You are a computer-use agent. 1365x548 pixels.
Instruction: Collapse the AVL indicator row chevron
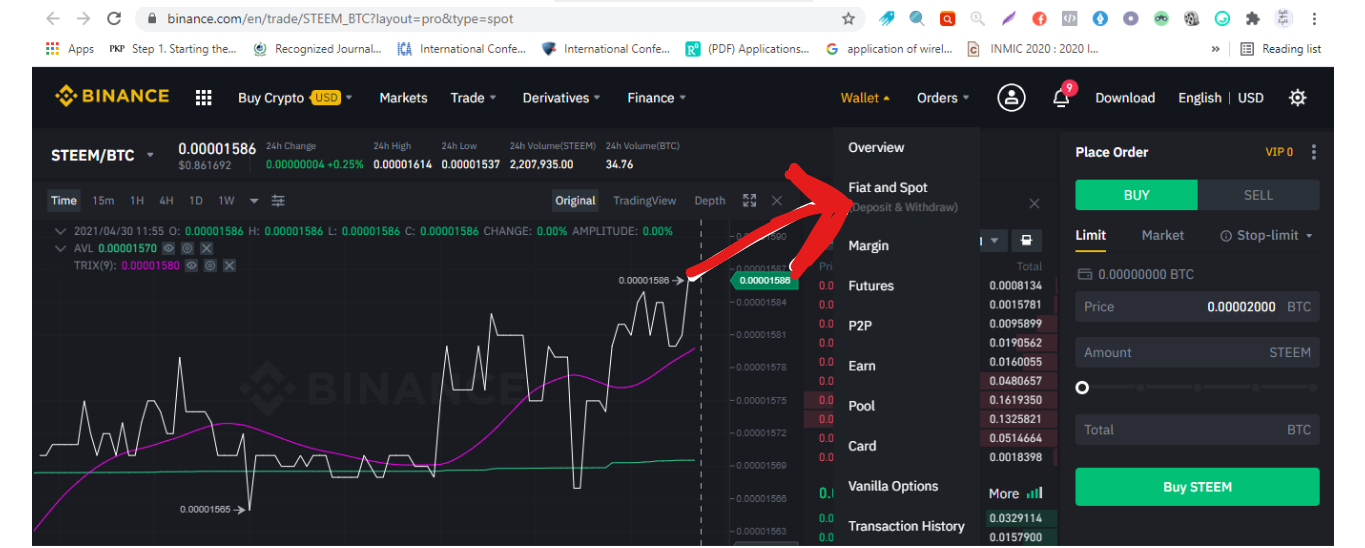tap(62, 248)
